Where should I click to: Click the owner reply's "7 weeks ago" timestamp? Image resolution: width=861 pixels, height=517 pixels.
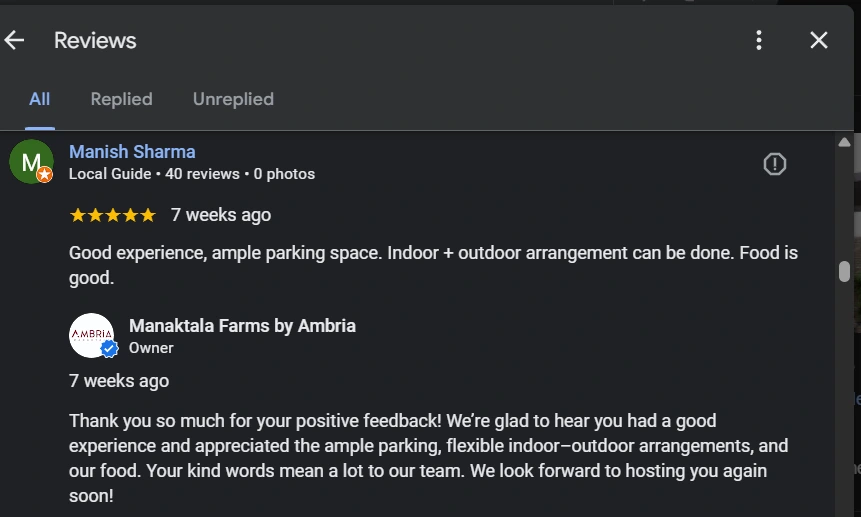119,381
